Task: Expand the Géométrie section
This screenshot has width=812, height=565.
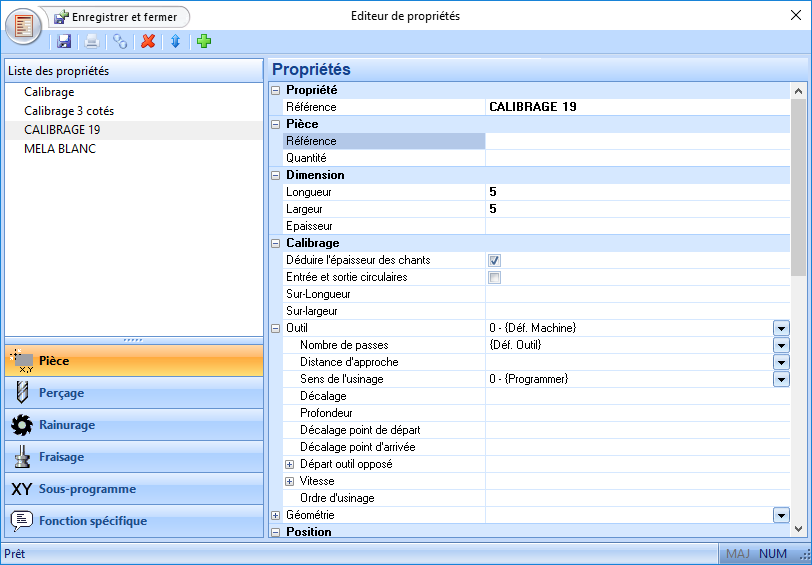Action: [x=276, y=515]
